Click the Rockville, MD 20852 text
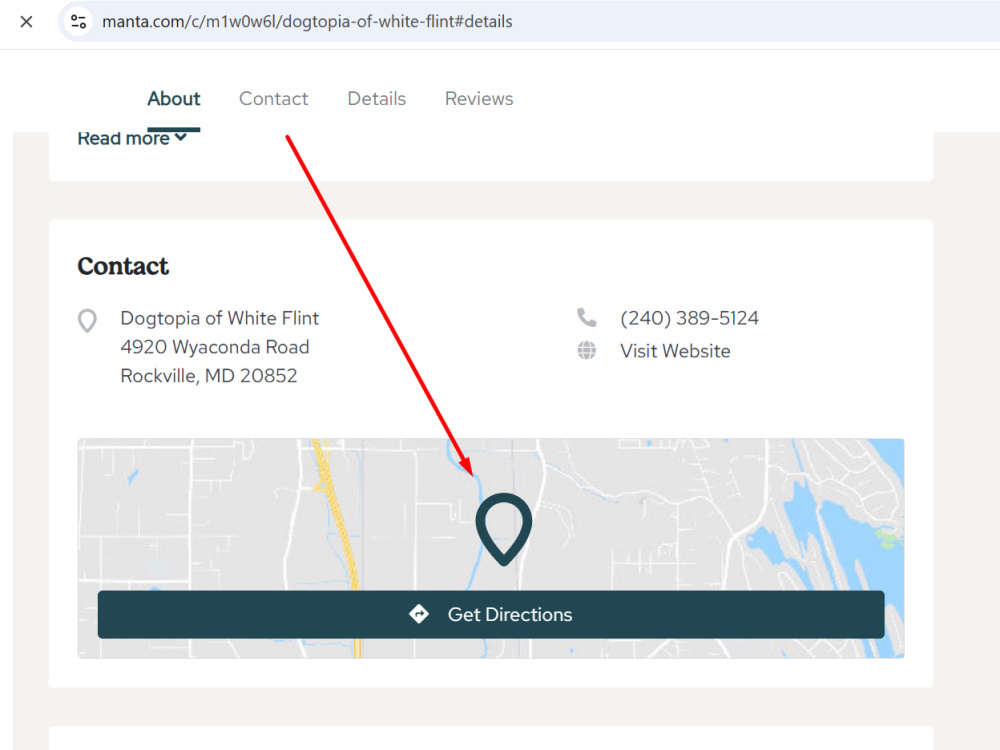 pos(209,376)
